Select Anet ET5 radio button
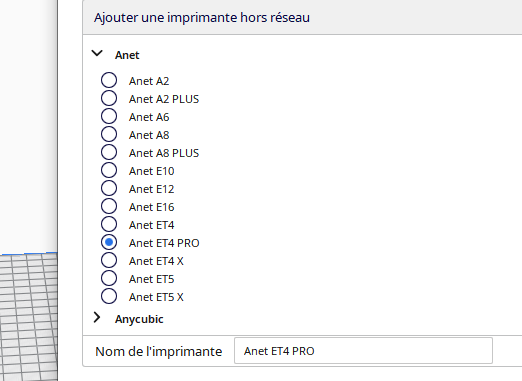 click(109, 278)
